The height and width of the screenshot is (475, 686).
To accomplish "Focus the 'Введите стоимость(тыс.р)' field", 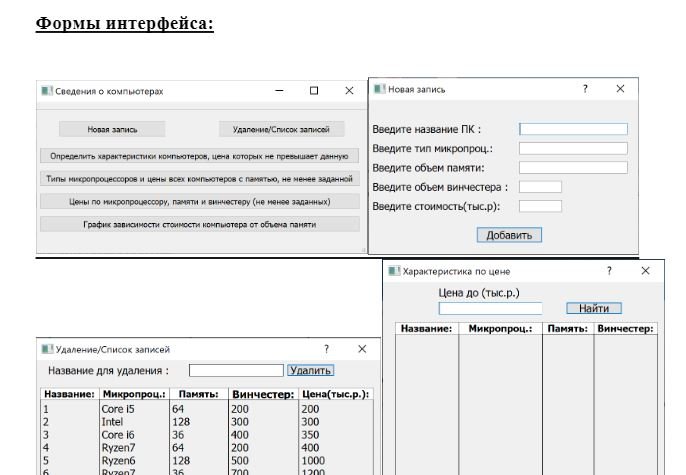I will (540, 206).
